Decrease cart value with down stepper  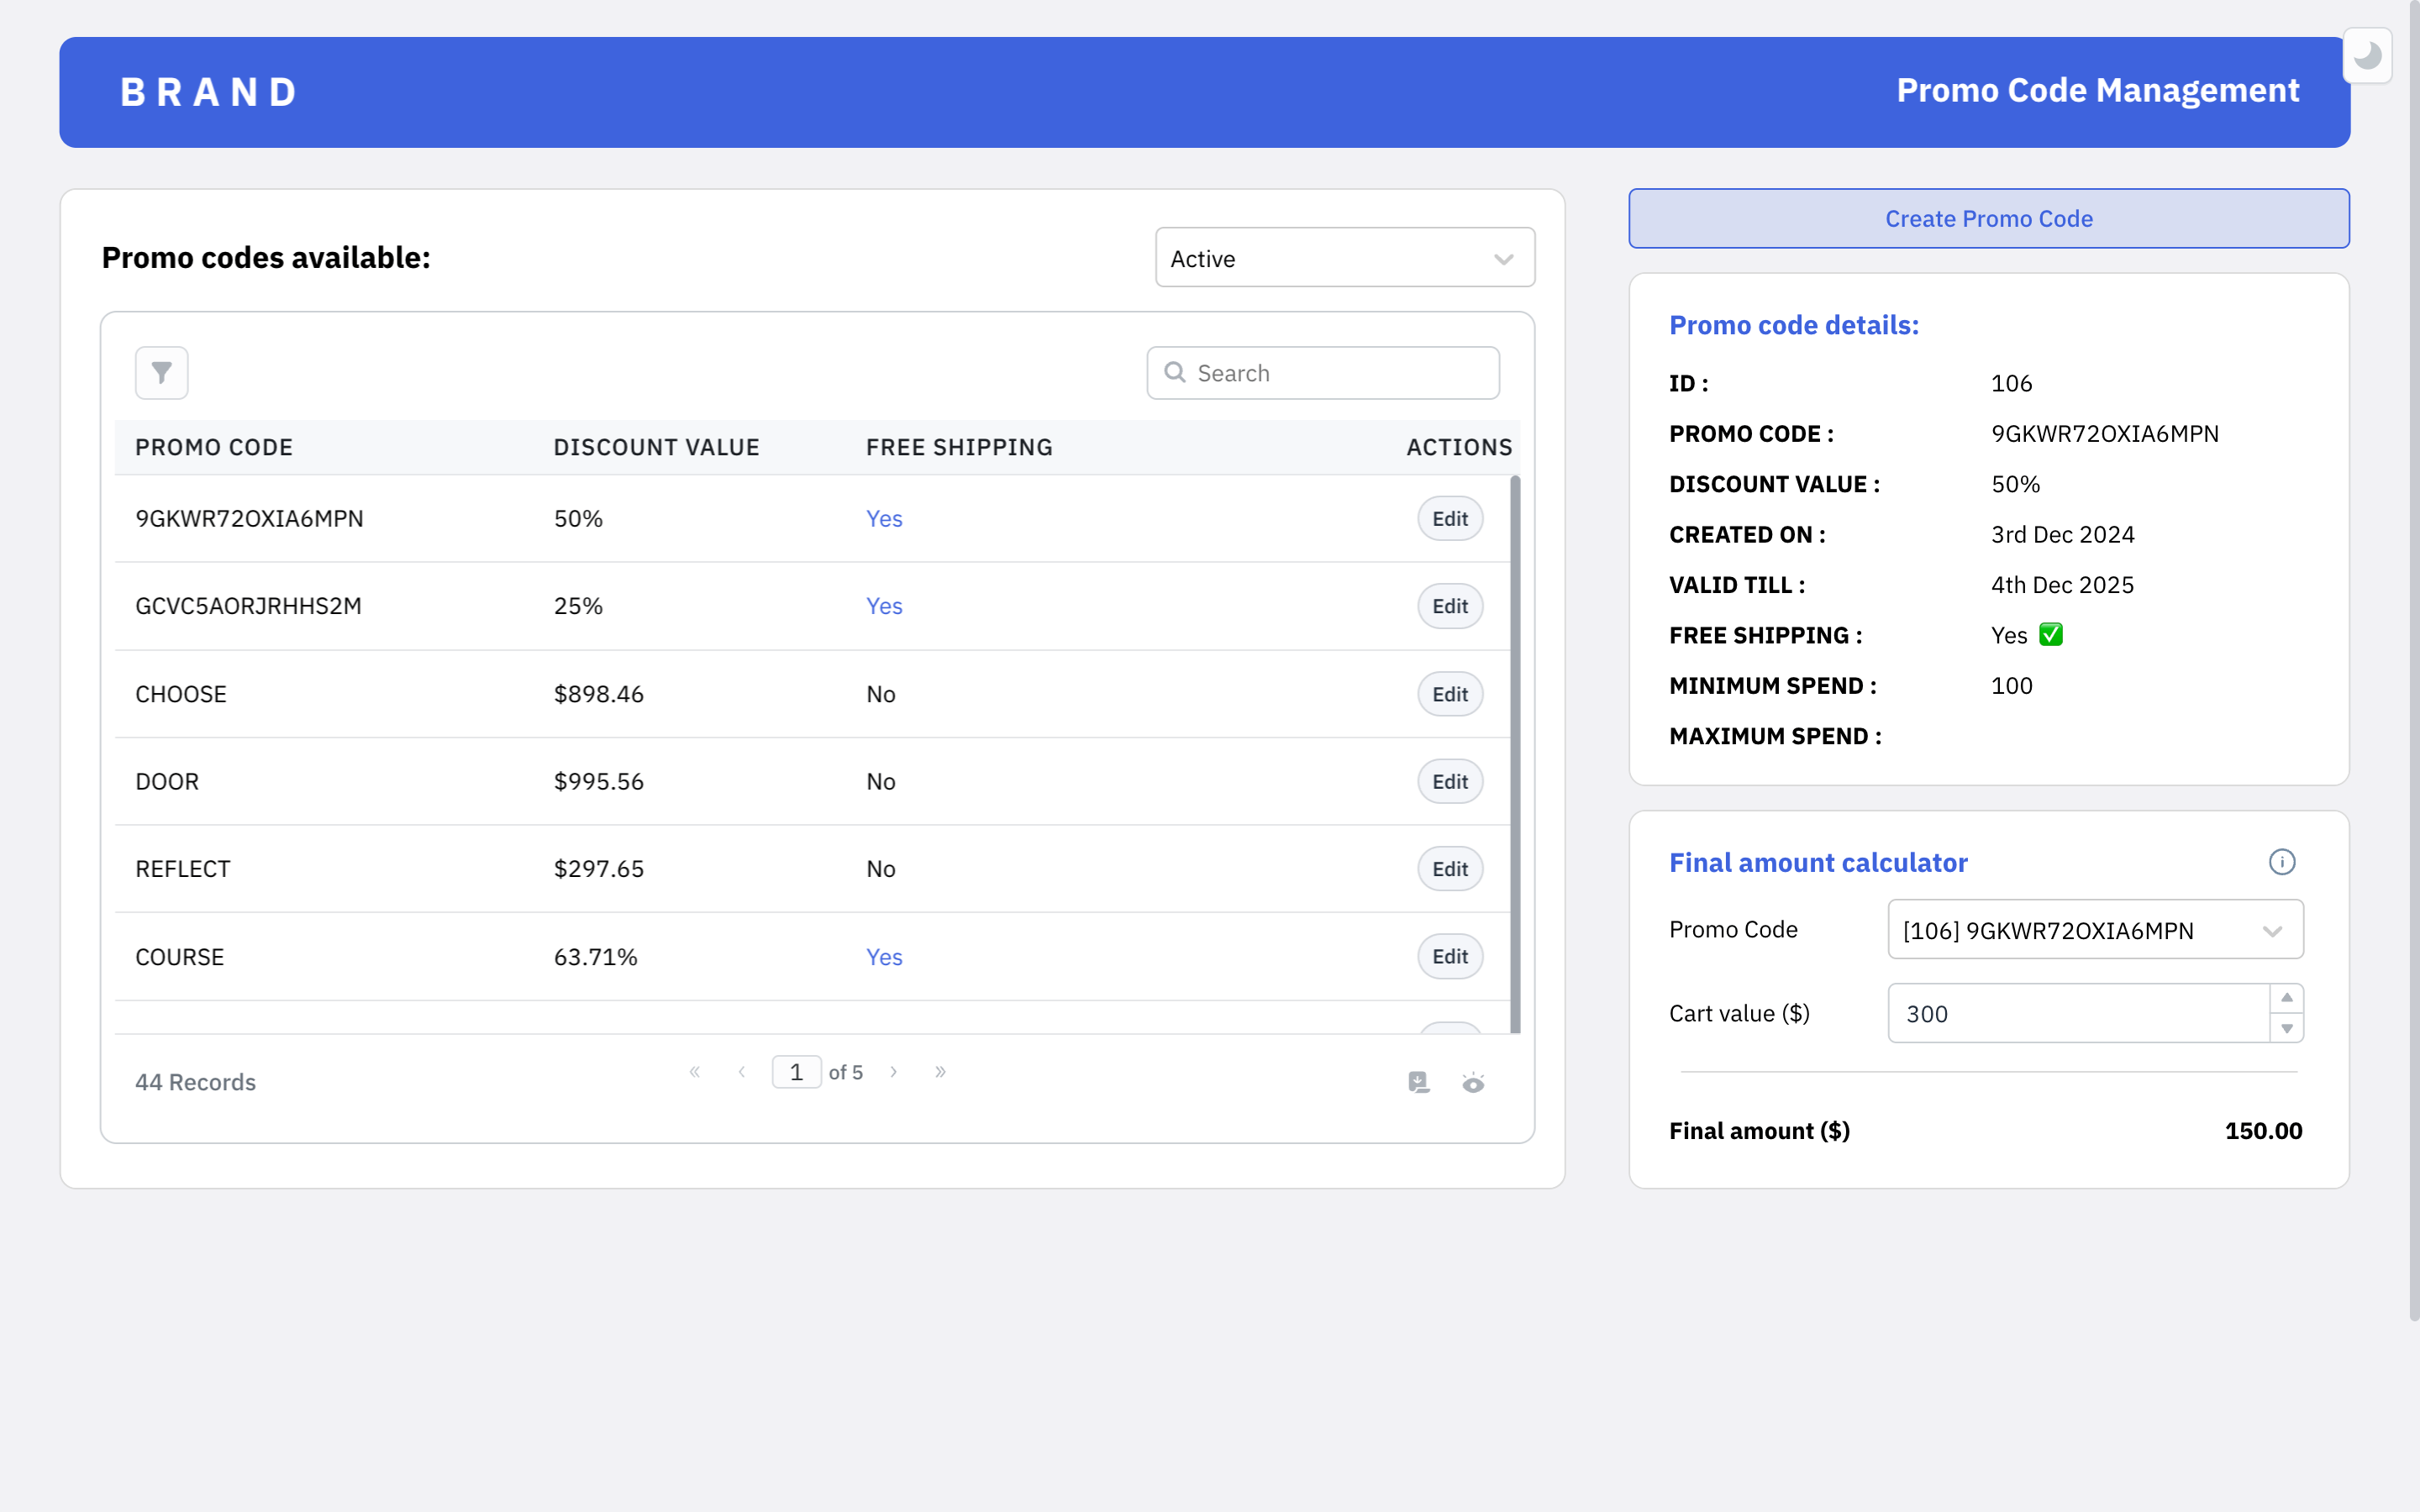pos(2286,1028)
